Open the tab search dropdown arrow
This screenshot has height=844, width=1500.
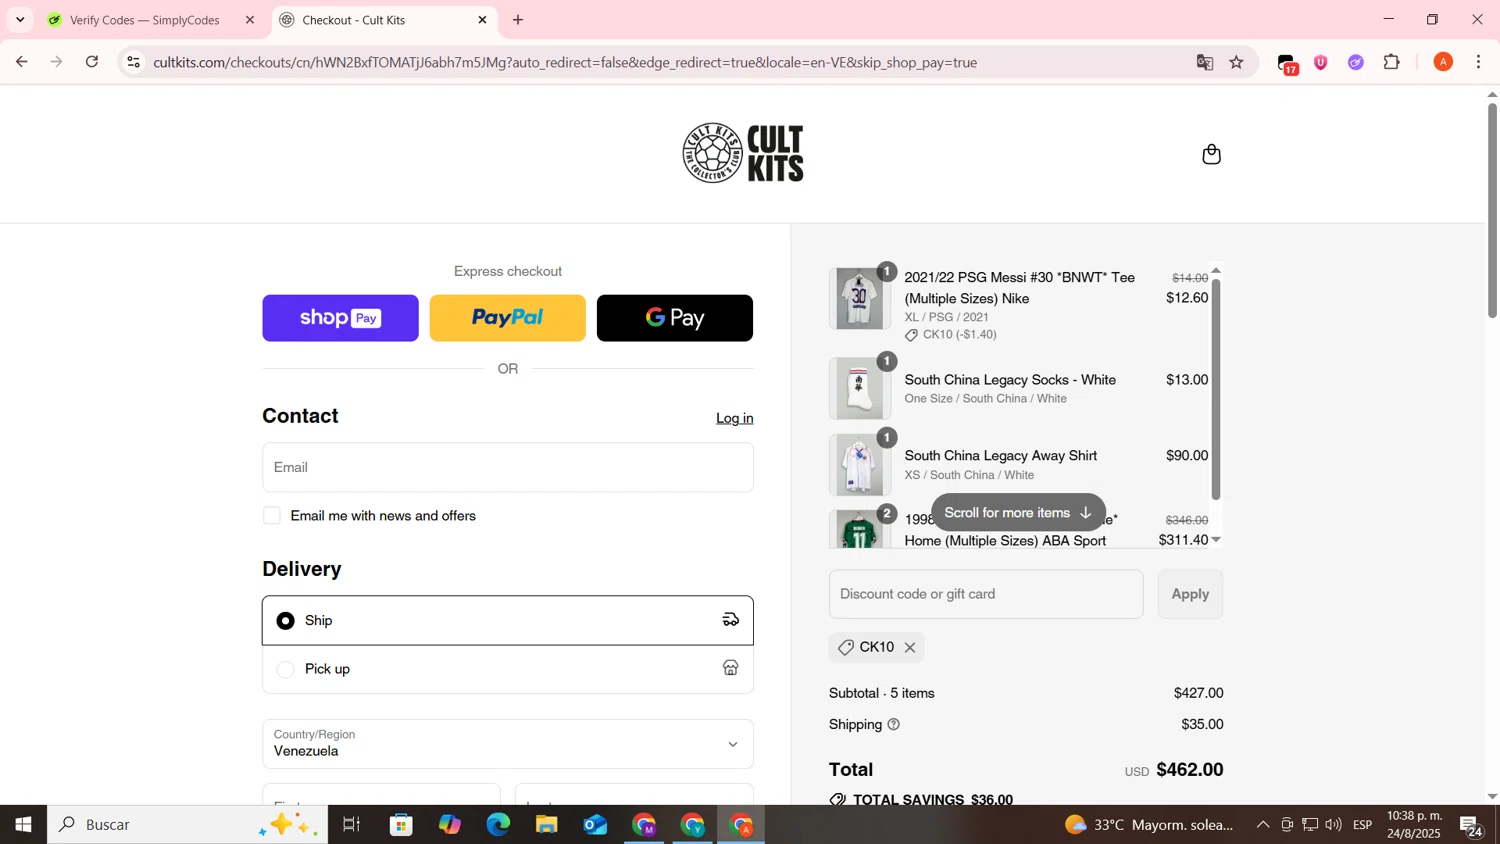[20, 20]
